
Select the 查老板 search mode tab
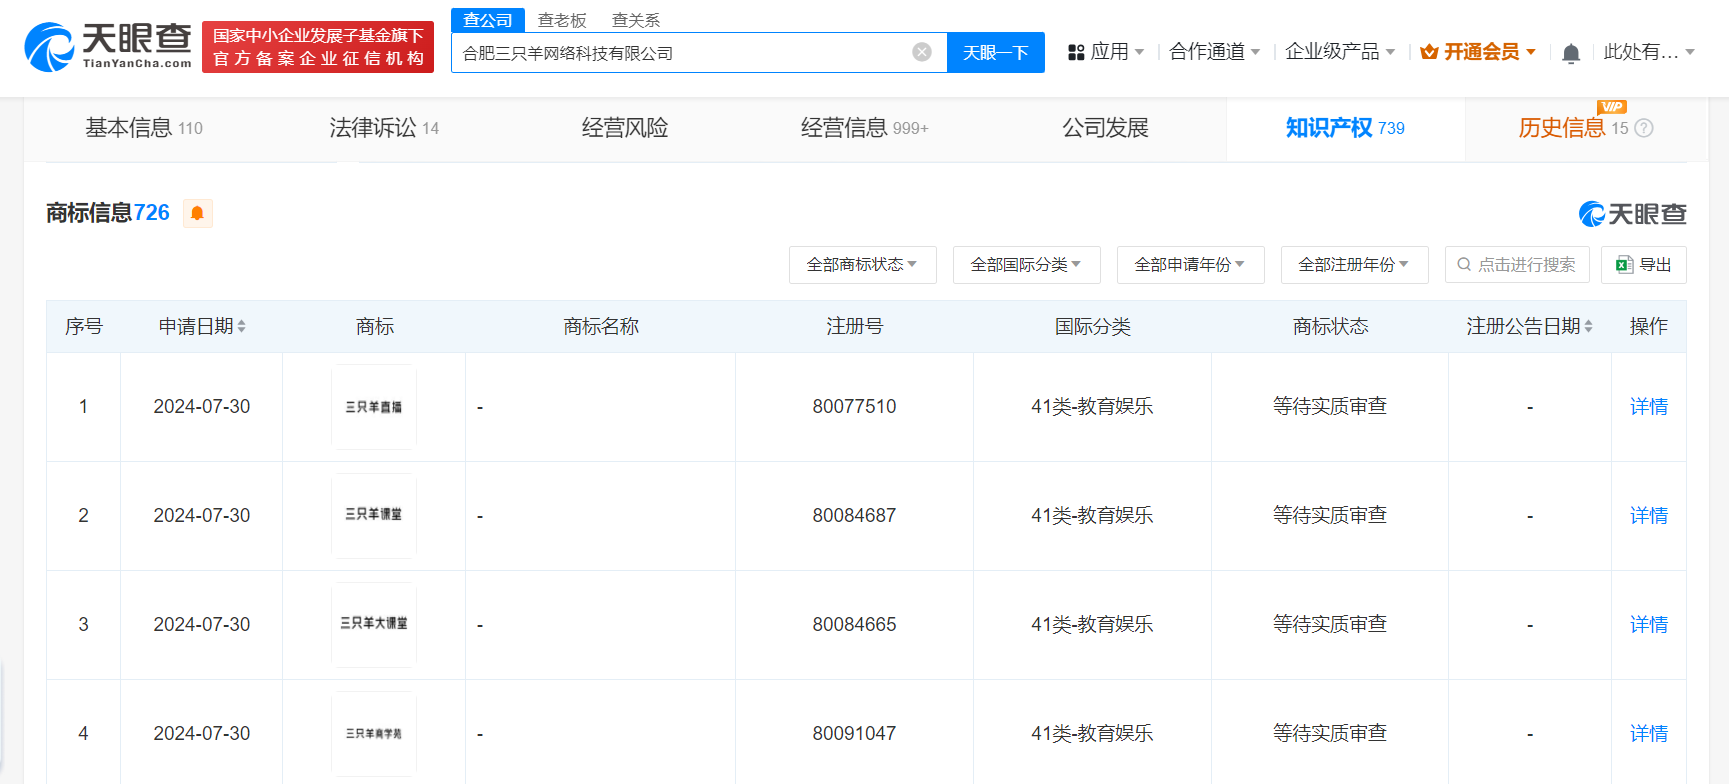click(562, 20)
